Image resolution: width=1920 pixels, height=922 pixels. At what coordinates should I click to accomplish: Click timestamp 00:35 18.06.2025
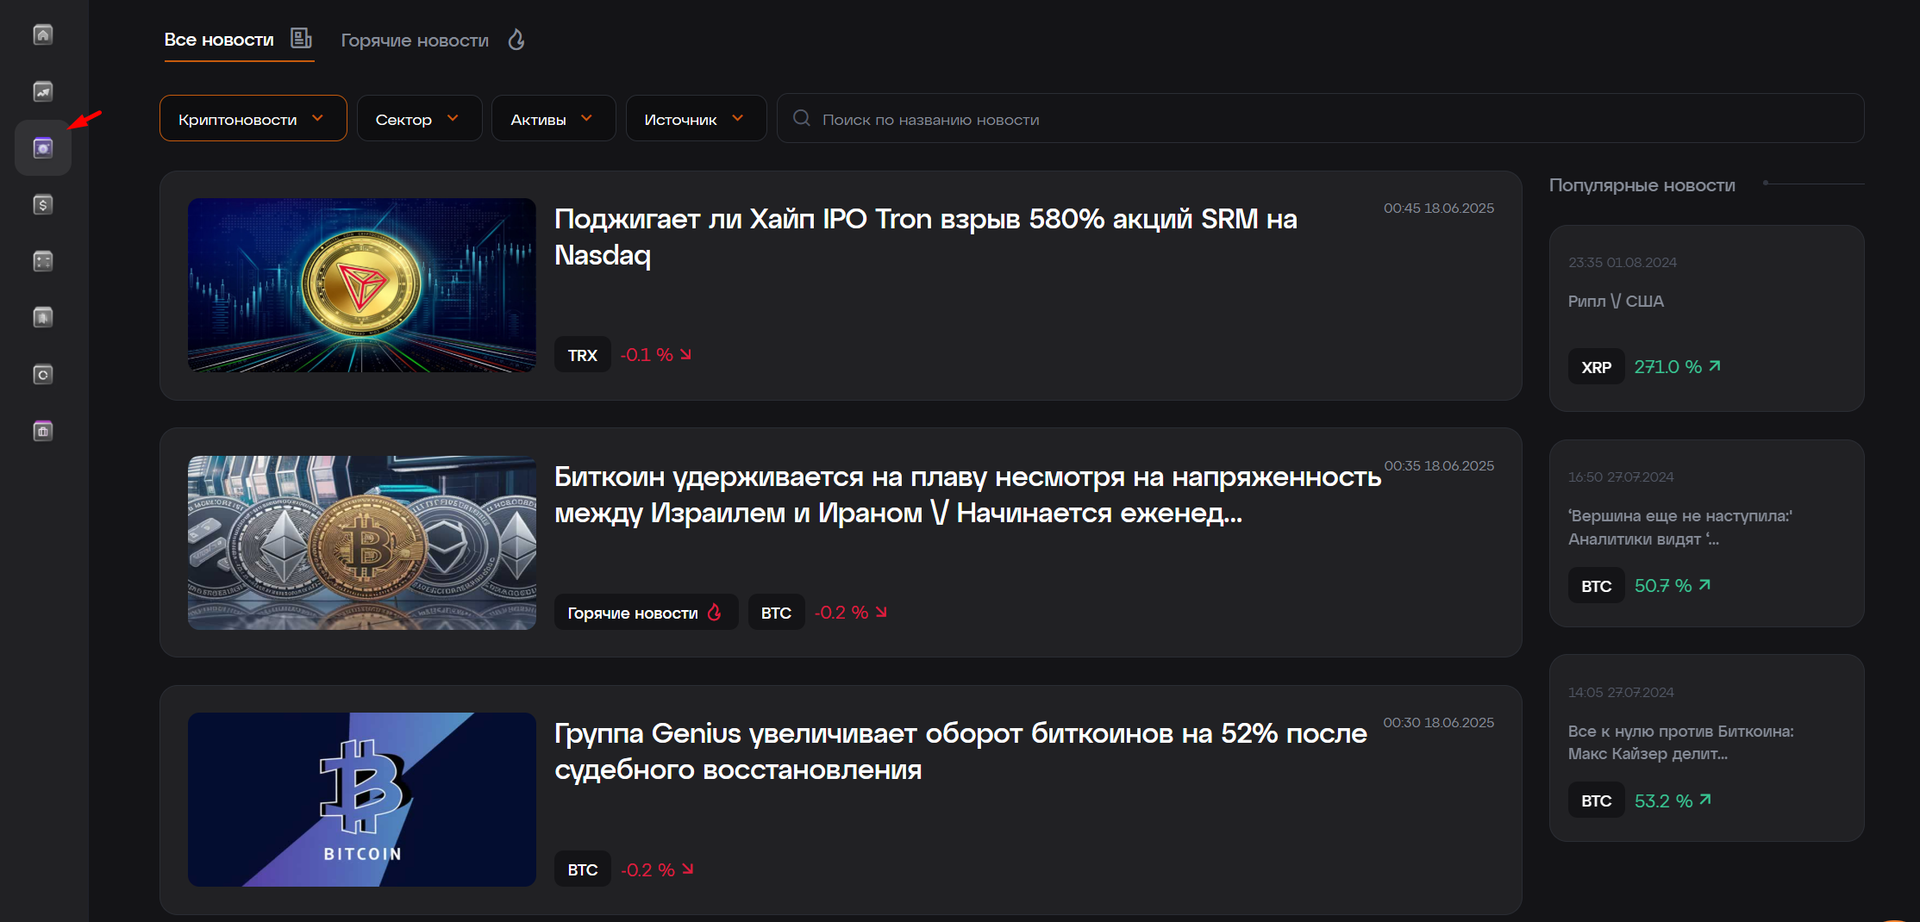pyautogui.click(x=1439, y=466)
